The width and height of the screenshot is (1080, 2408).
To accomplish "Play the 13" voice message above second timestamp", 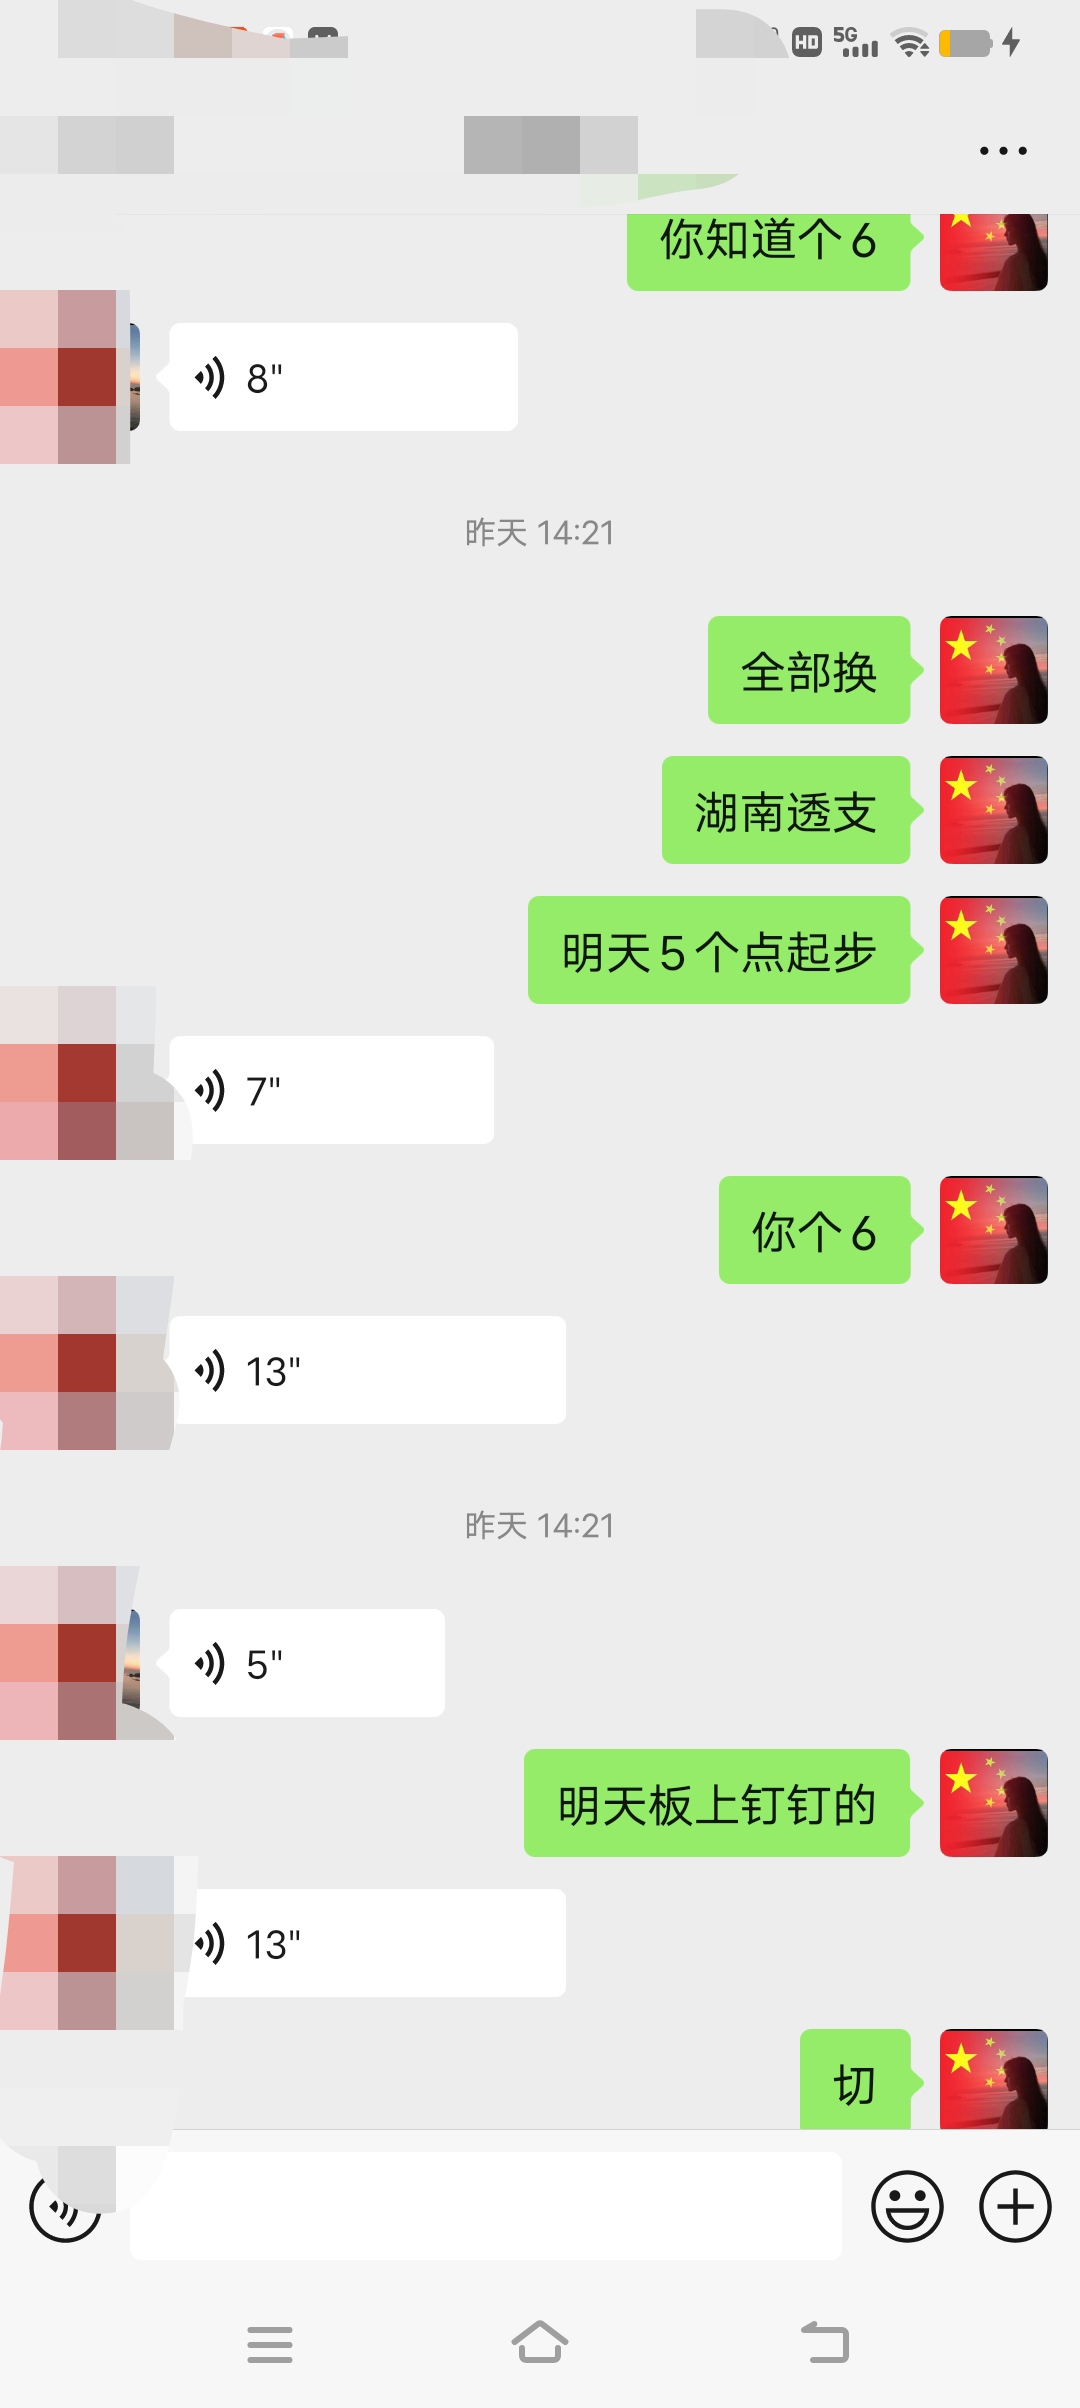I will (x=368, y=1370).
